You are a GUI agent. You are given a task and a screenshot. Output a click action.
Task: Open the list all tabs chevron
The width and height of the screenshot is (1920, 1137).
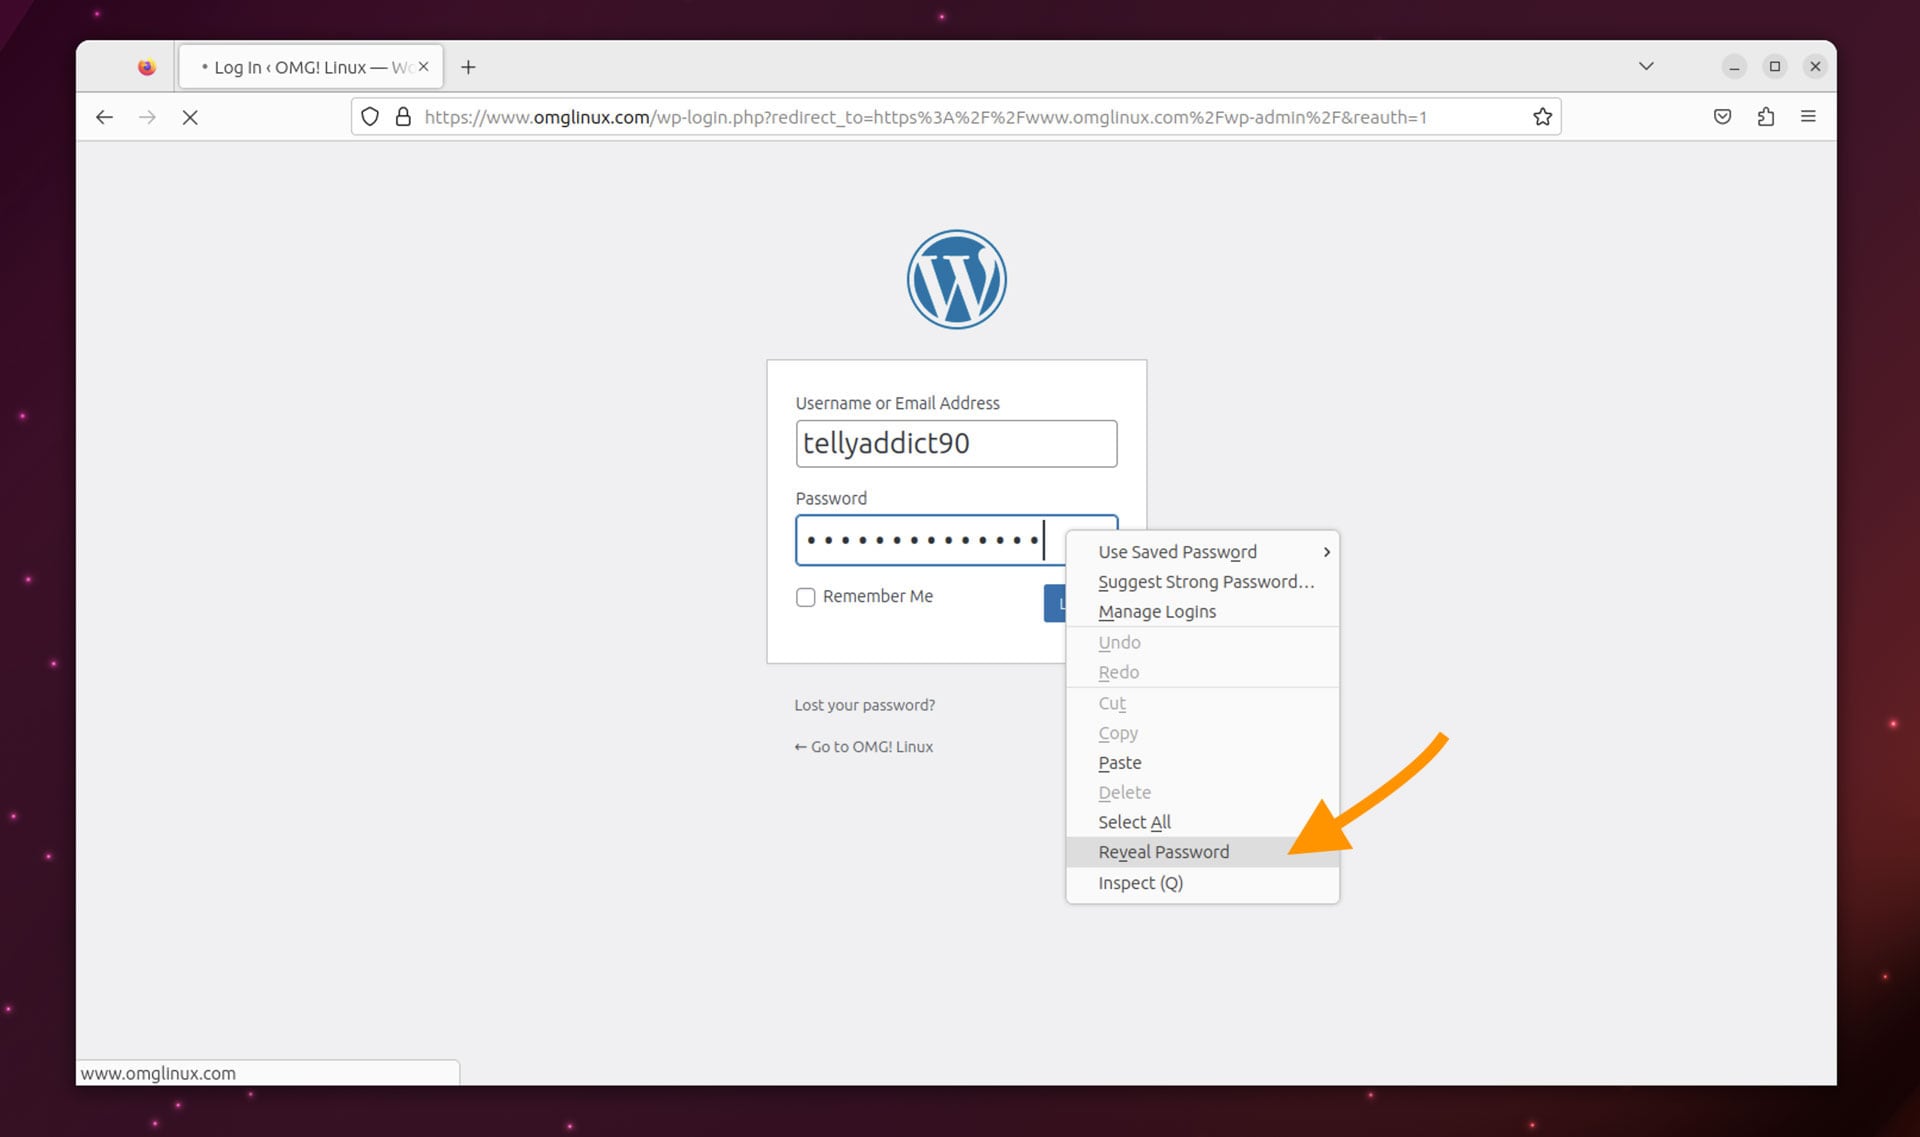click(1646, 66)
